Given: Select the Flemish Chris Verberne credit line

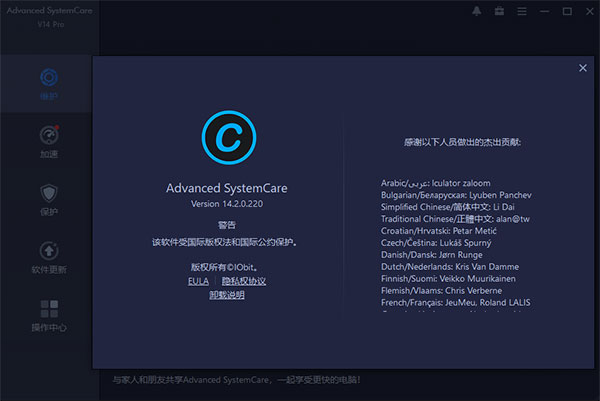Looking at the screenshot, I should point(441,291).
